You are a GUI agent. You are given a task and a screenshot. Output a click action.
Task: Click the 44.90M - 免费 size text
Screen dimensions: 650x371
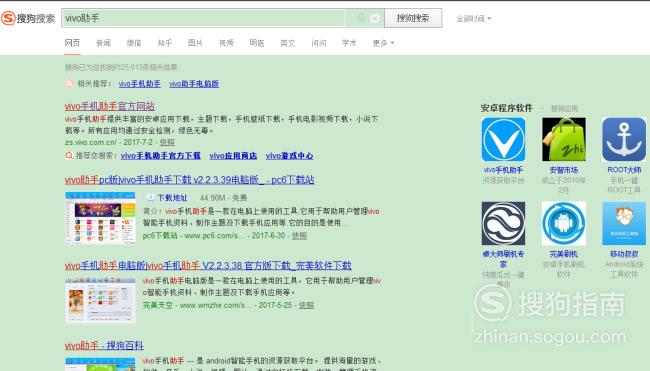[x=223, y=198]
